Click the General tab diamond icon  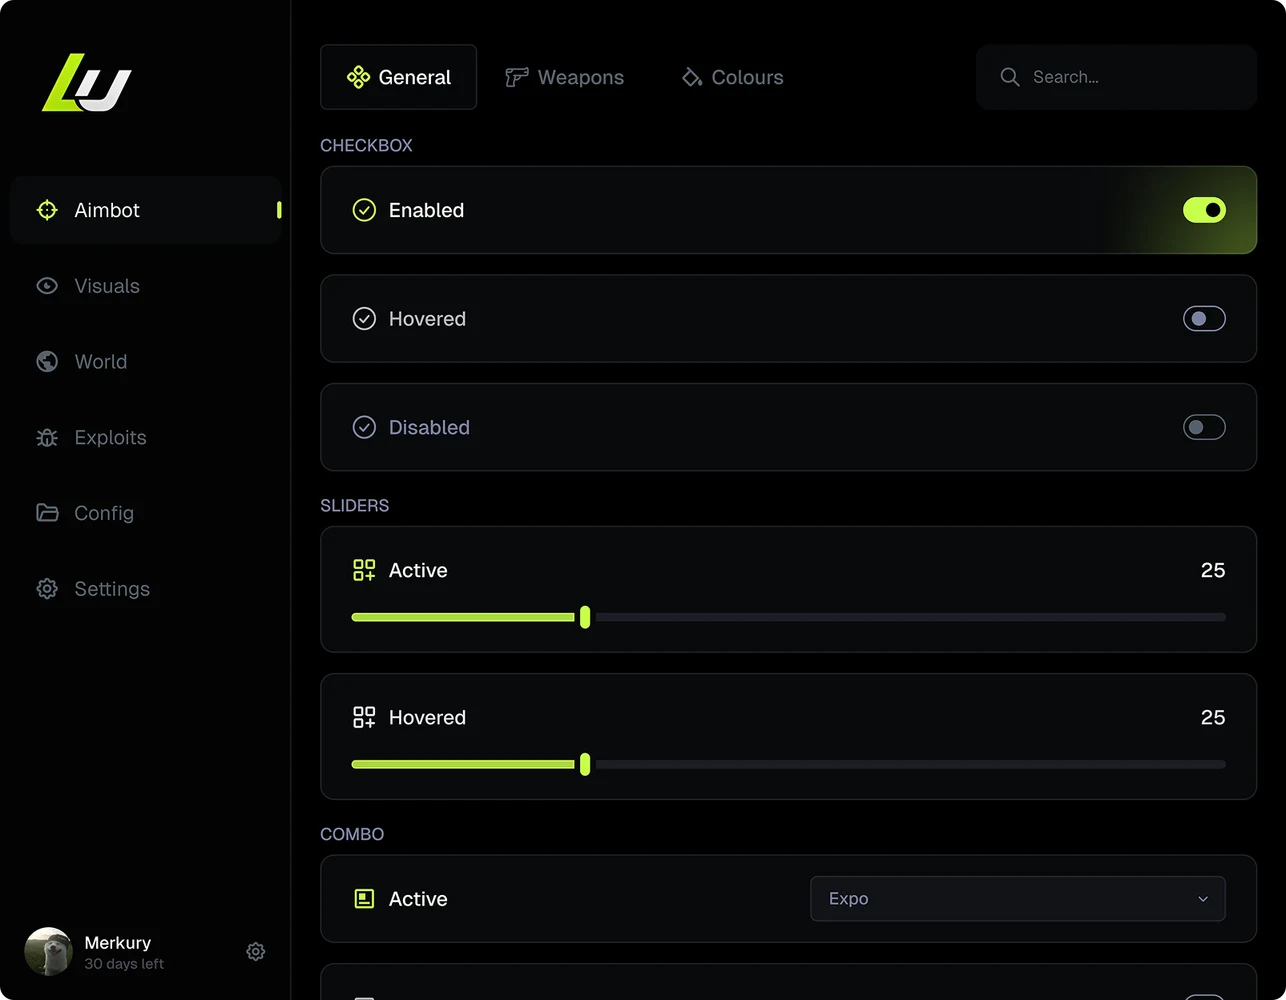point(358,77)
